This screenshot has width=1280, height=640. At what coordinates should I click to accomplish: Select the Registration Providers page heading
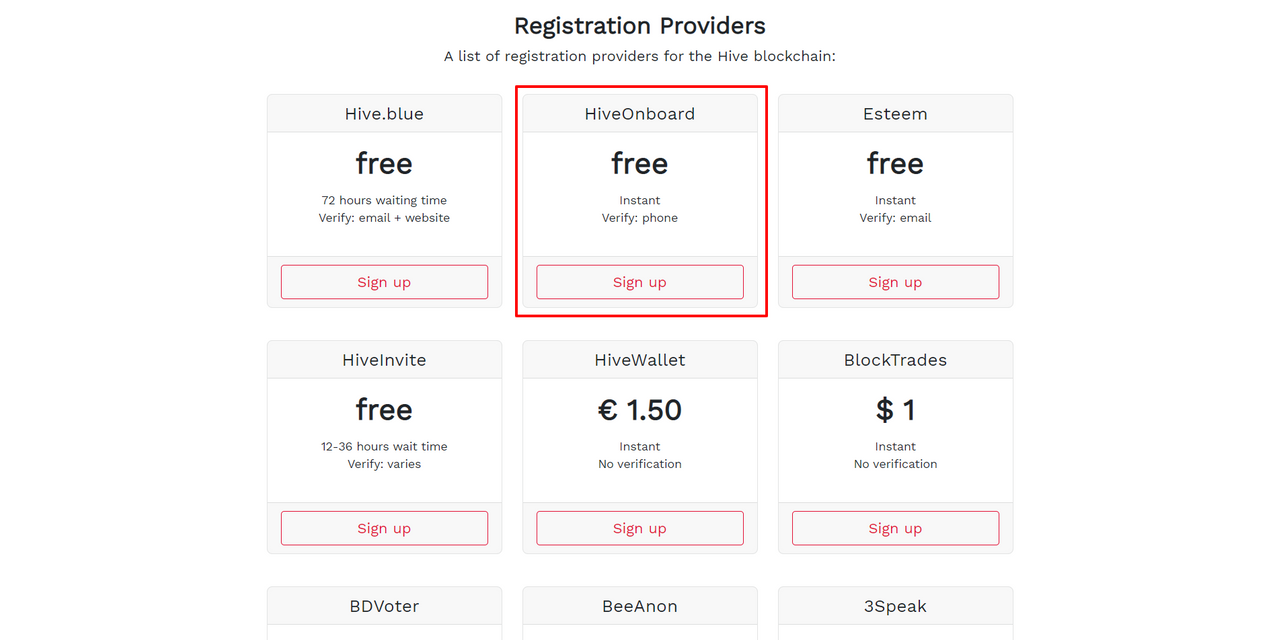[640, 26]
